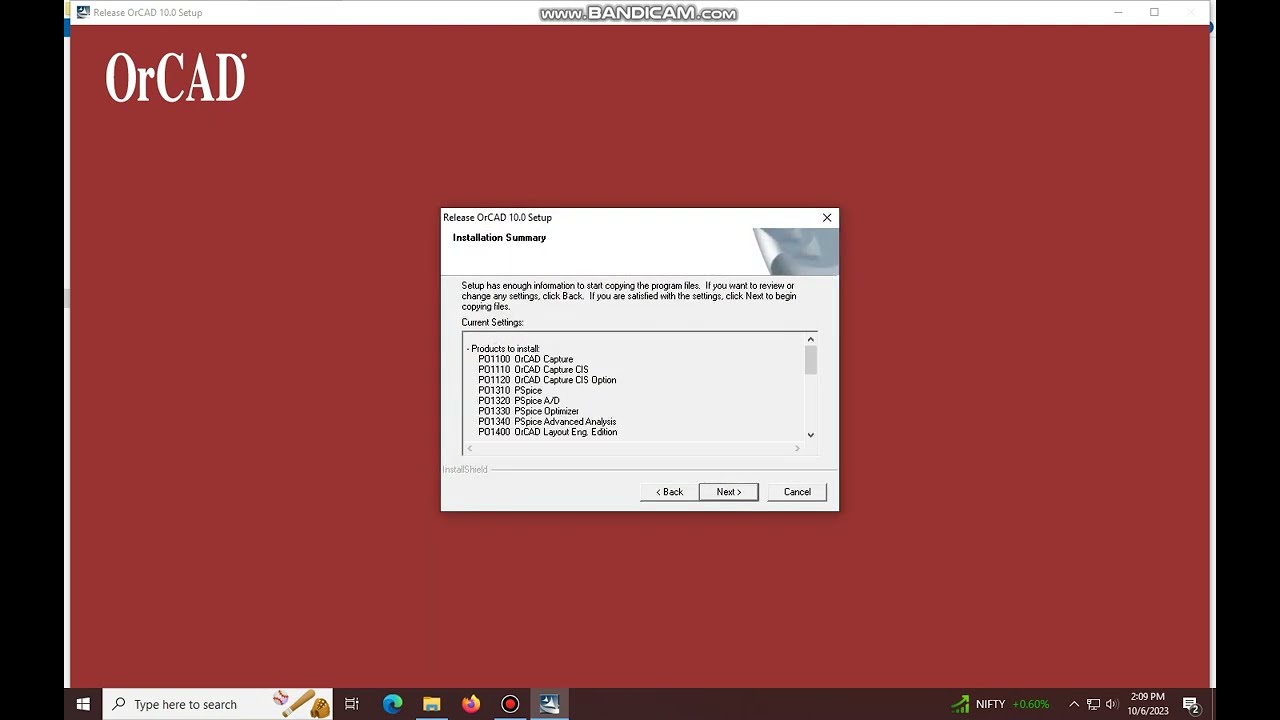This screenshot has height=720, width=1280.
Task: Switch to OrCAD setup taskbar icon
Action: [549, 704]
